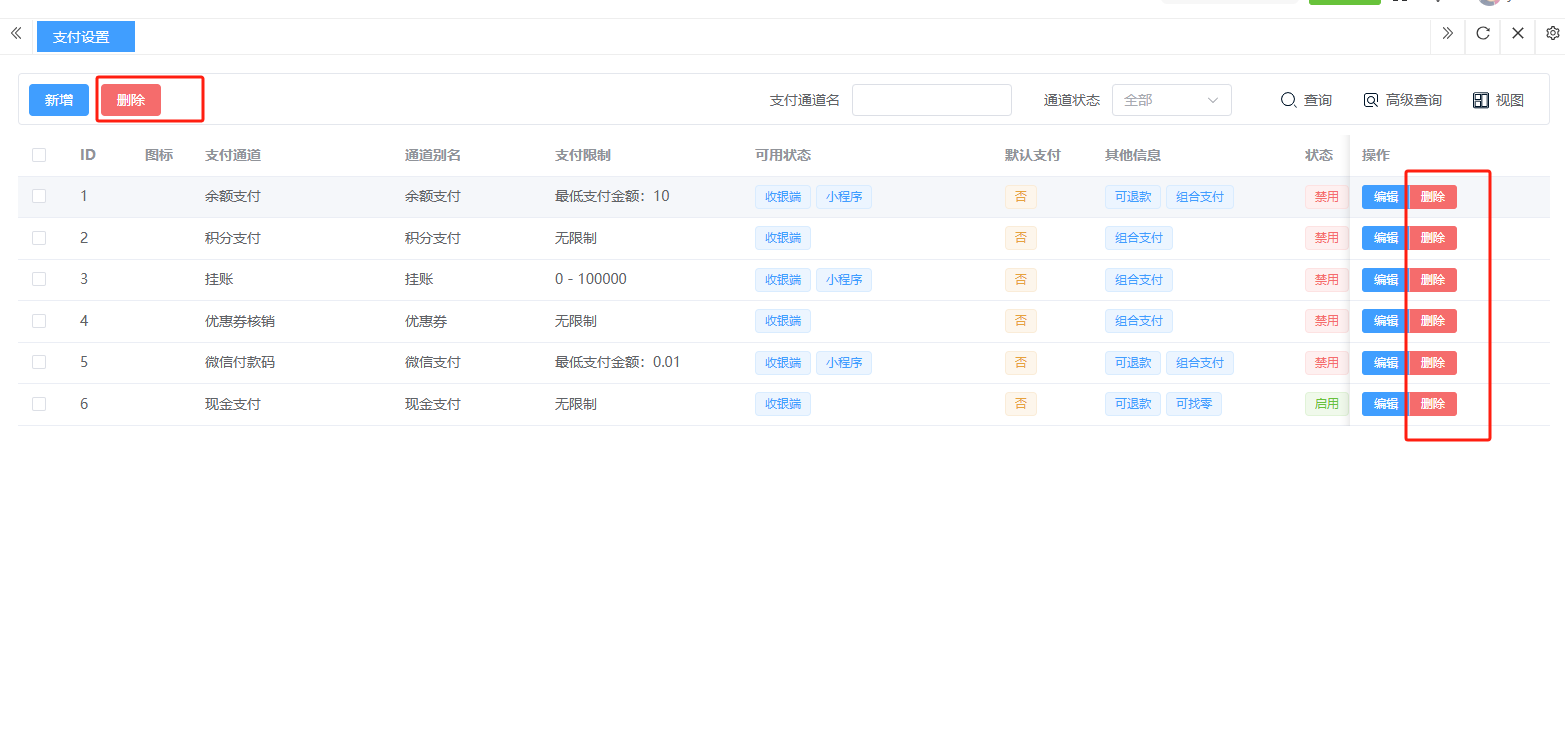Viewport: 1565px width, 729px height.
Task: Open 高级查询 advanced search
Action: click(1402, 100)
